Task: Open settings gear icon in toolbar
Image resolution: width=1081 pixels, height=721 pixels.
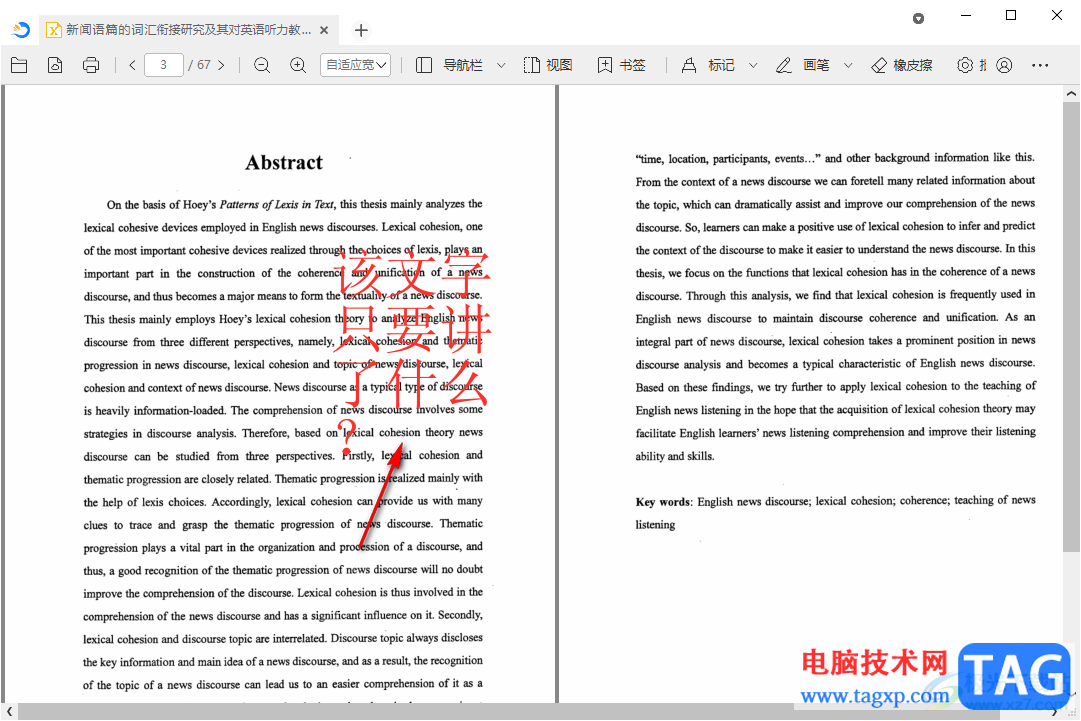Action: 965,65
